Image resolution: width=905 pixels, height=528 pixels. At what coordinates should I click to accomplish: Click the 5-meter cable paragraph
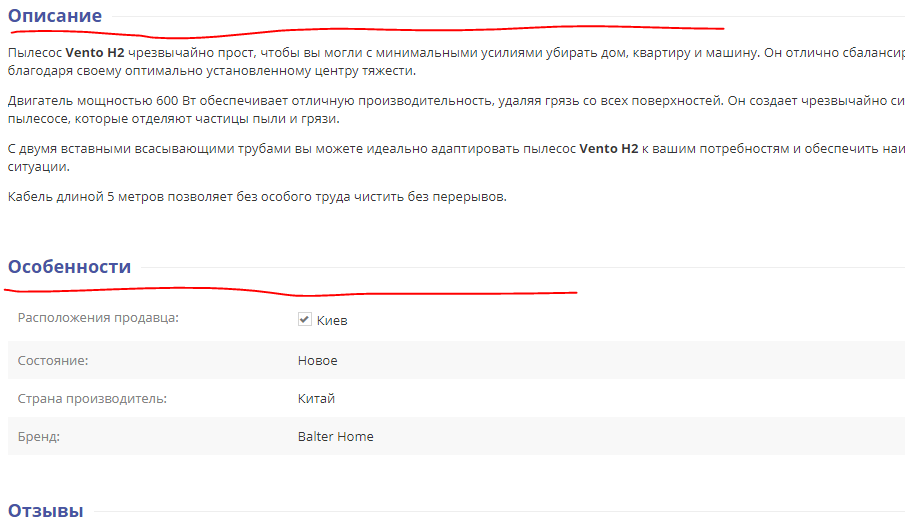(x=257, y=197)
